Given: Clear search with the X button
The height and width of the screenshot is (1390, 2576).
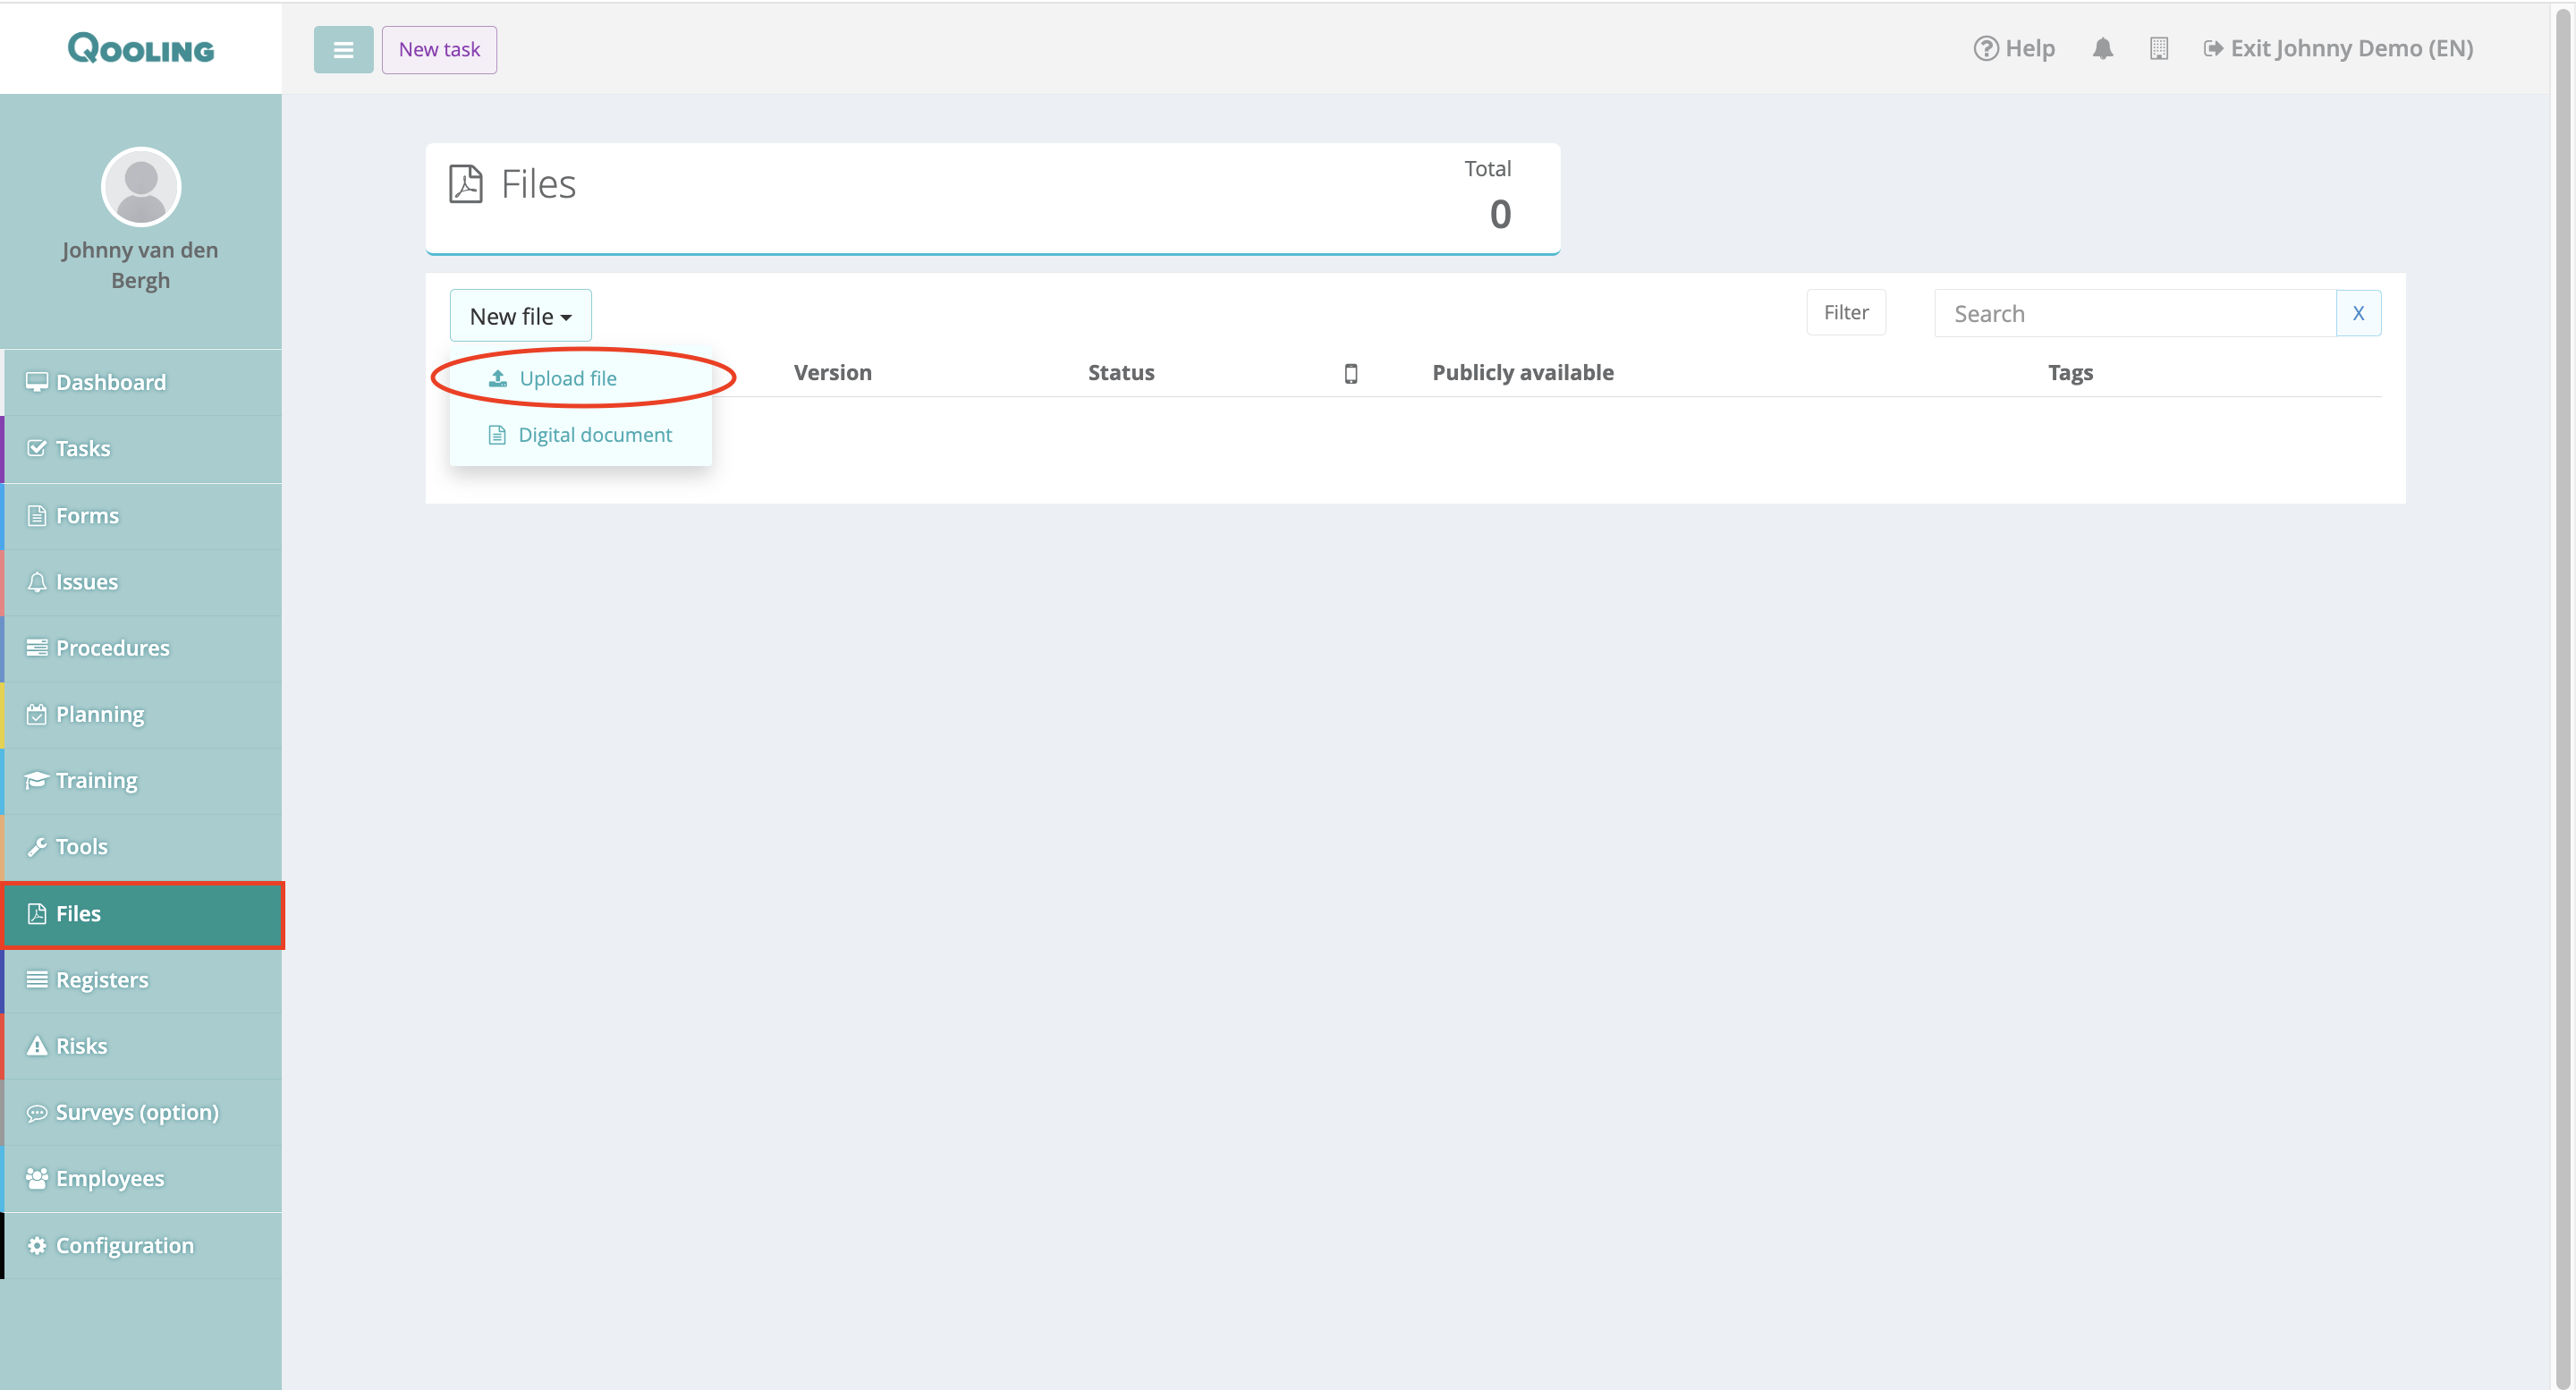Looking at the screenshot, I should coord(2357,313).
